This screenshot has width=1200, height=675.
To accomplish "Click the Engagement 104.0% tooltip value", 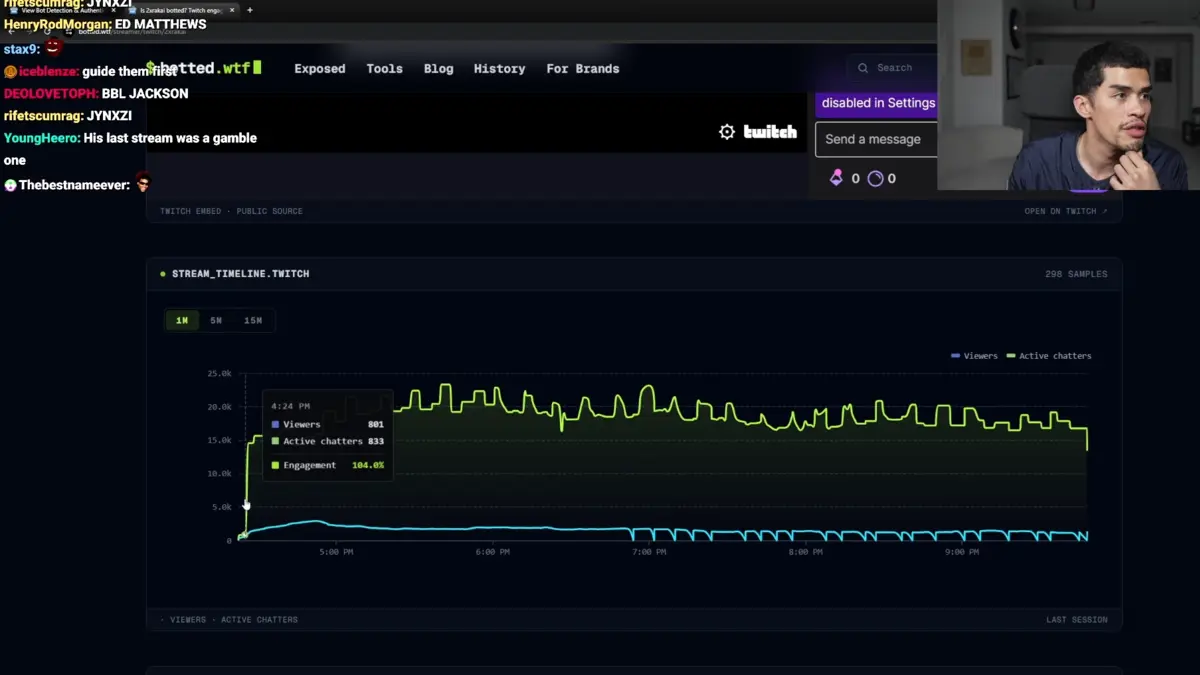I will coord(368,465).
